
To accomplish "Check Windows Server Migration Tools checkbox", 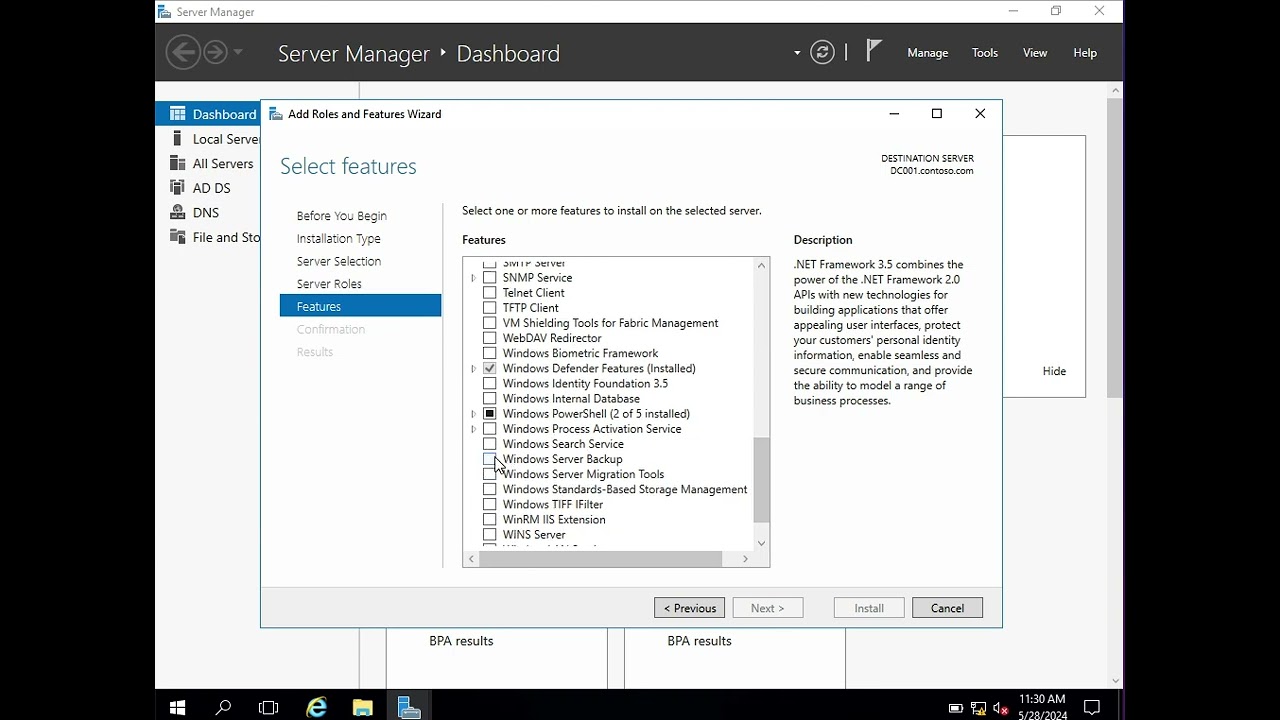I will (490, 474).
